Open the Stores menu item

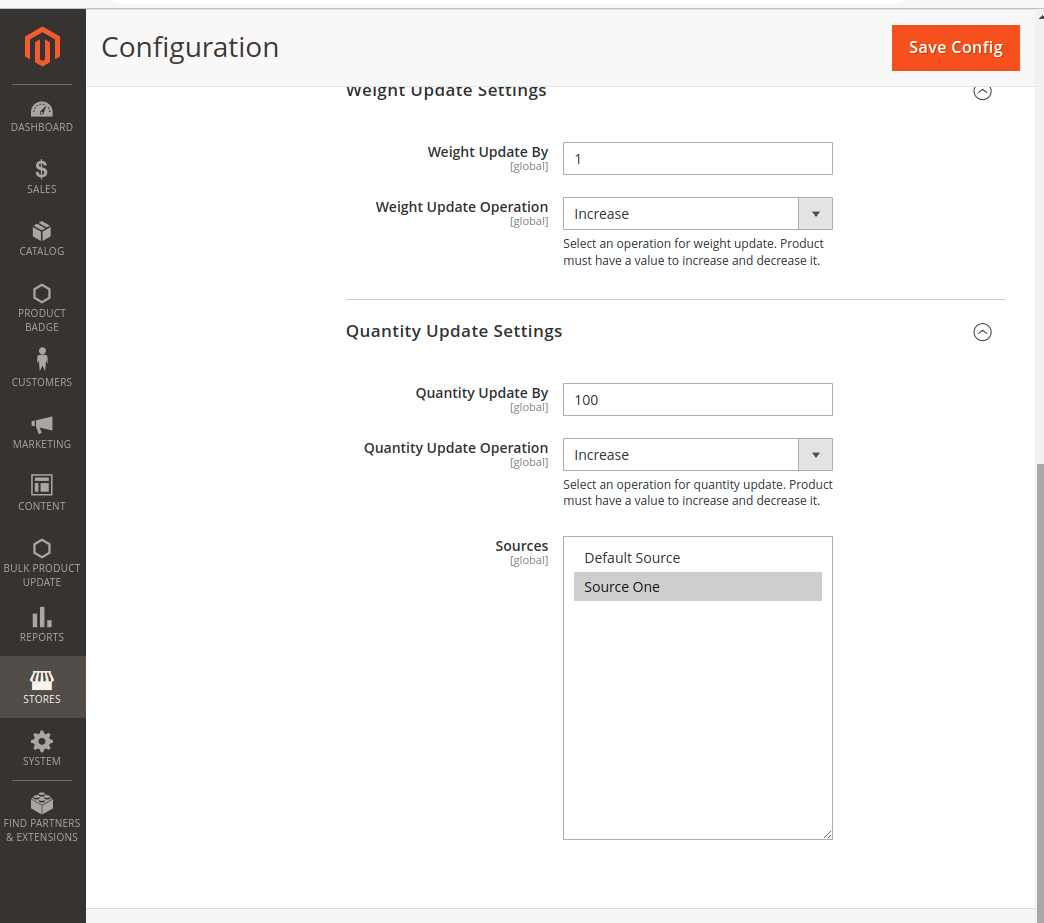(x=42, y=687)
